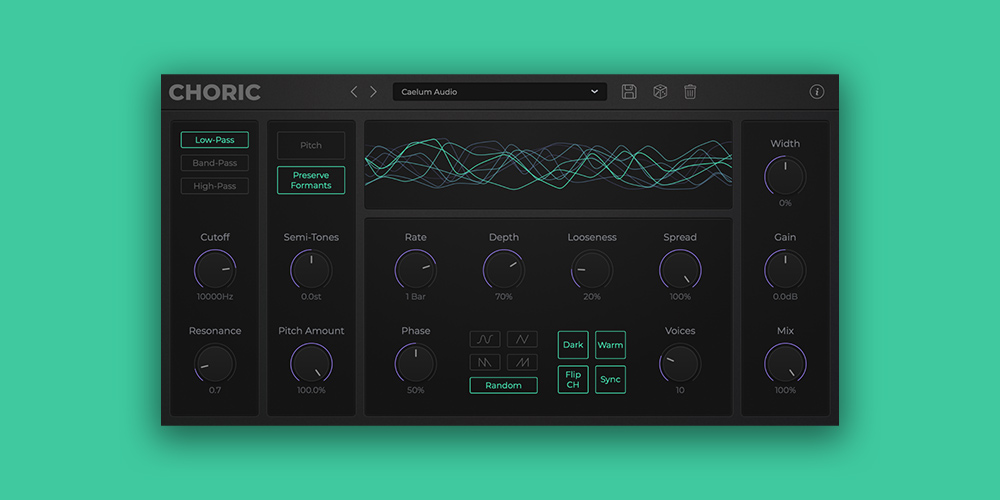Toggle the Flip CH button

pyautogui.click(x=573, y=379)
